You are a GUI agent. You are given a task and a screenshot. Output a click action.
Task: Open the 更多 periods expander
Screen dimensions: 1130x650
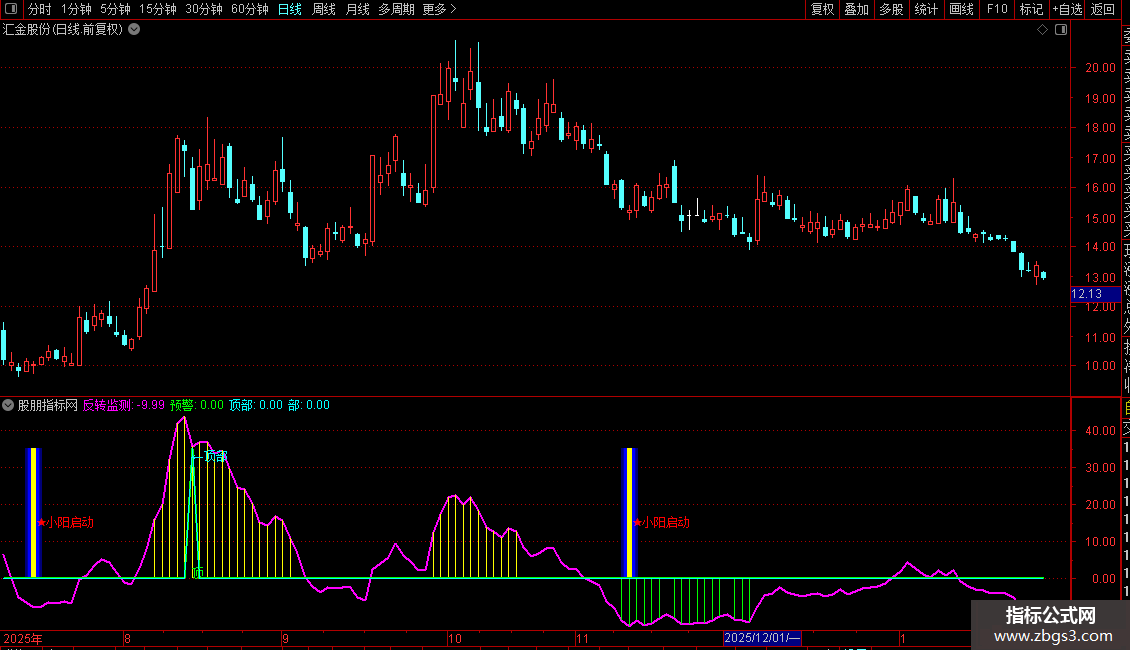tap(439, 10)
